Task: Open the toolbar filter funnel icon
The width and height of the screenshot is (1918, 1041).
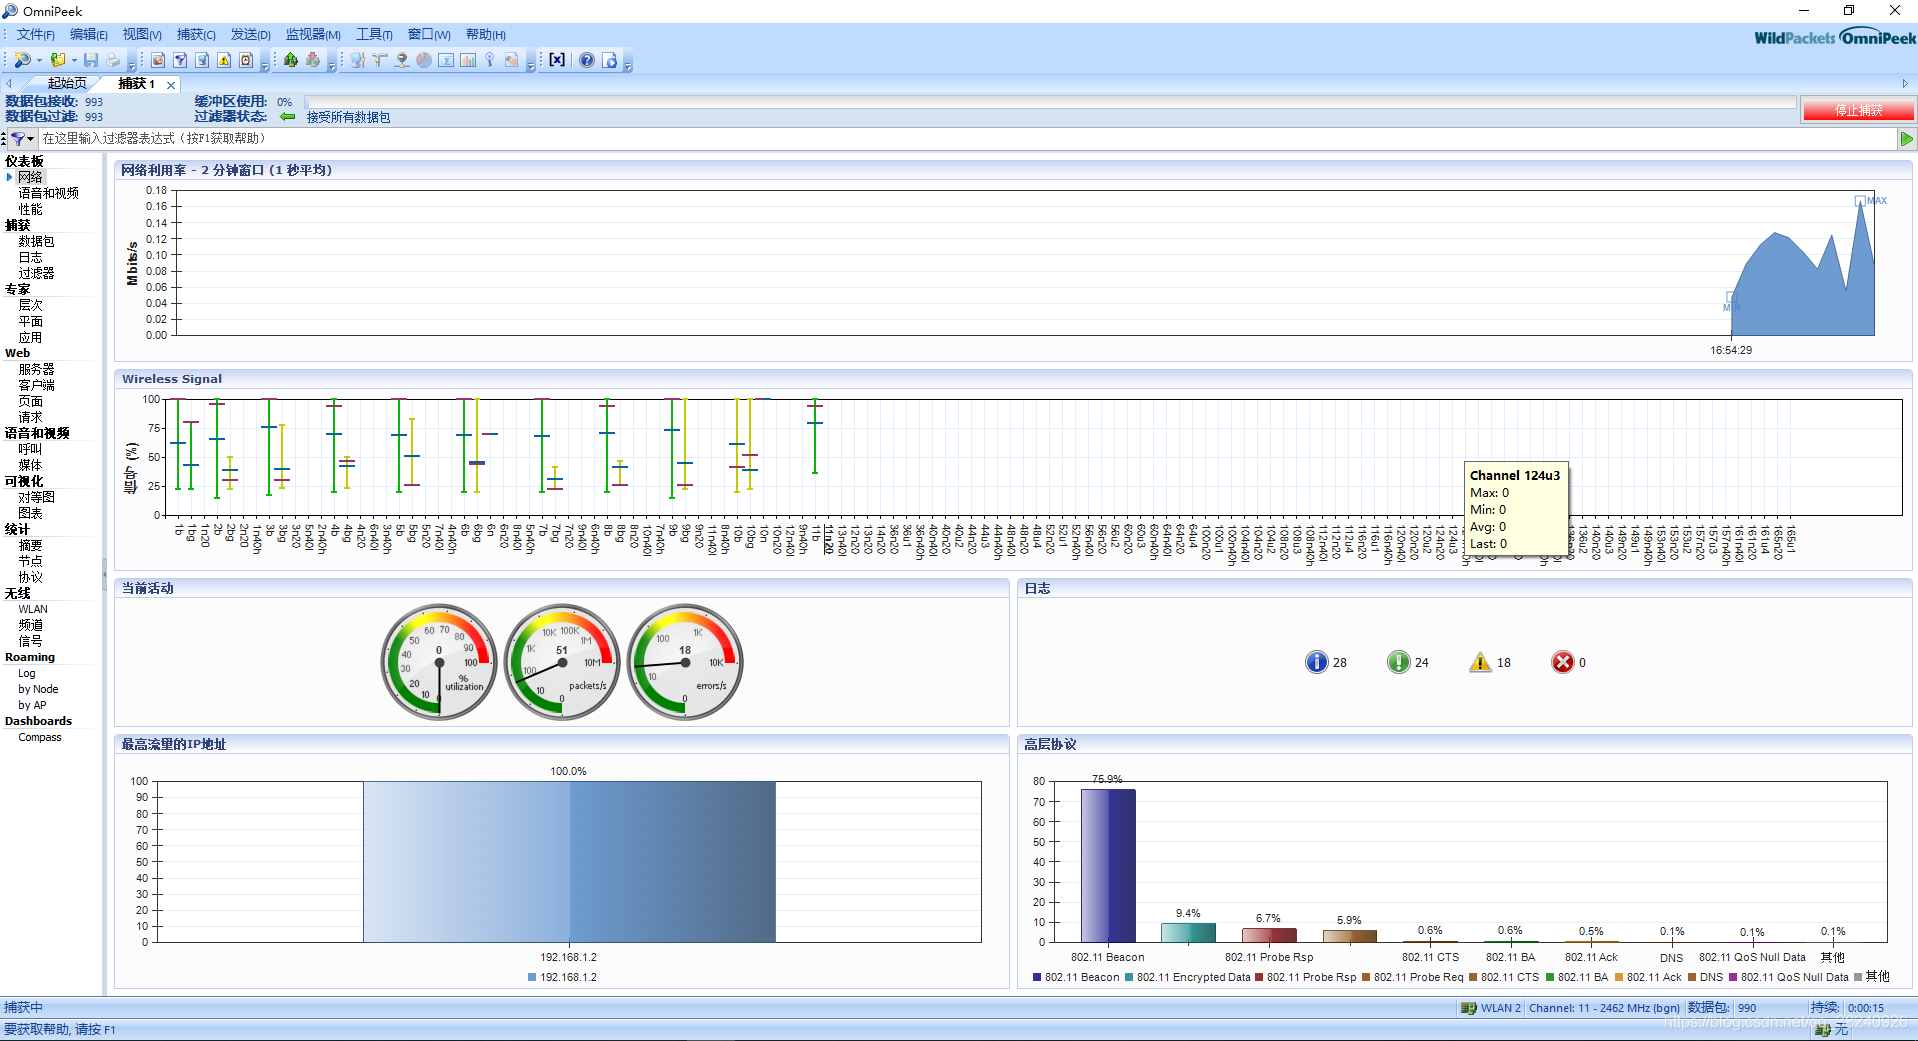Action: point(180,60)
